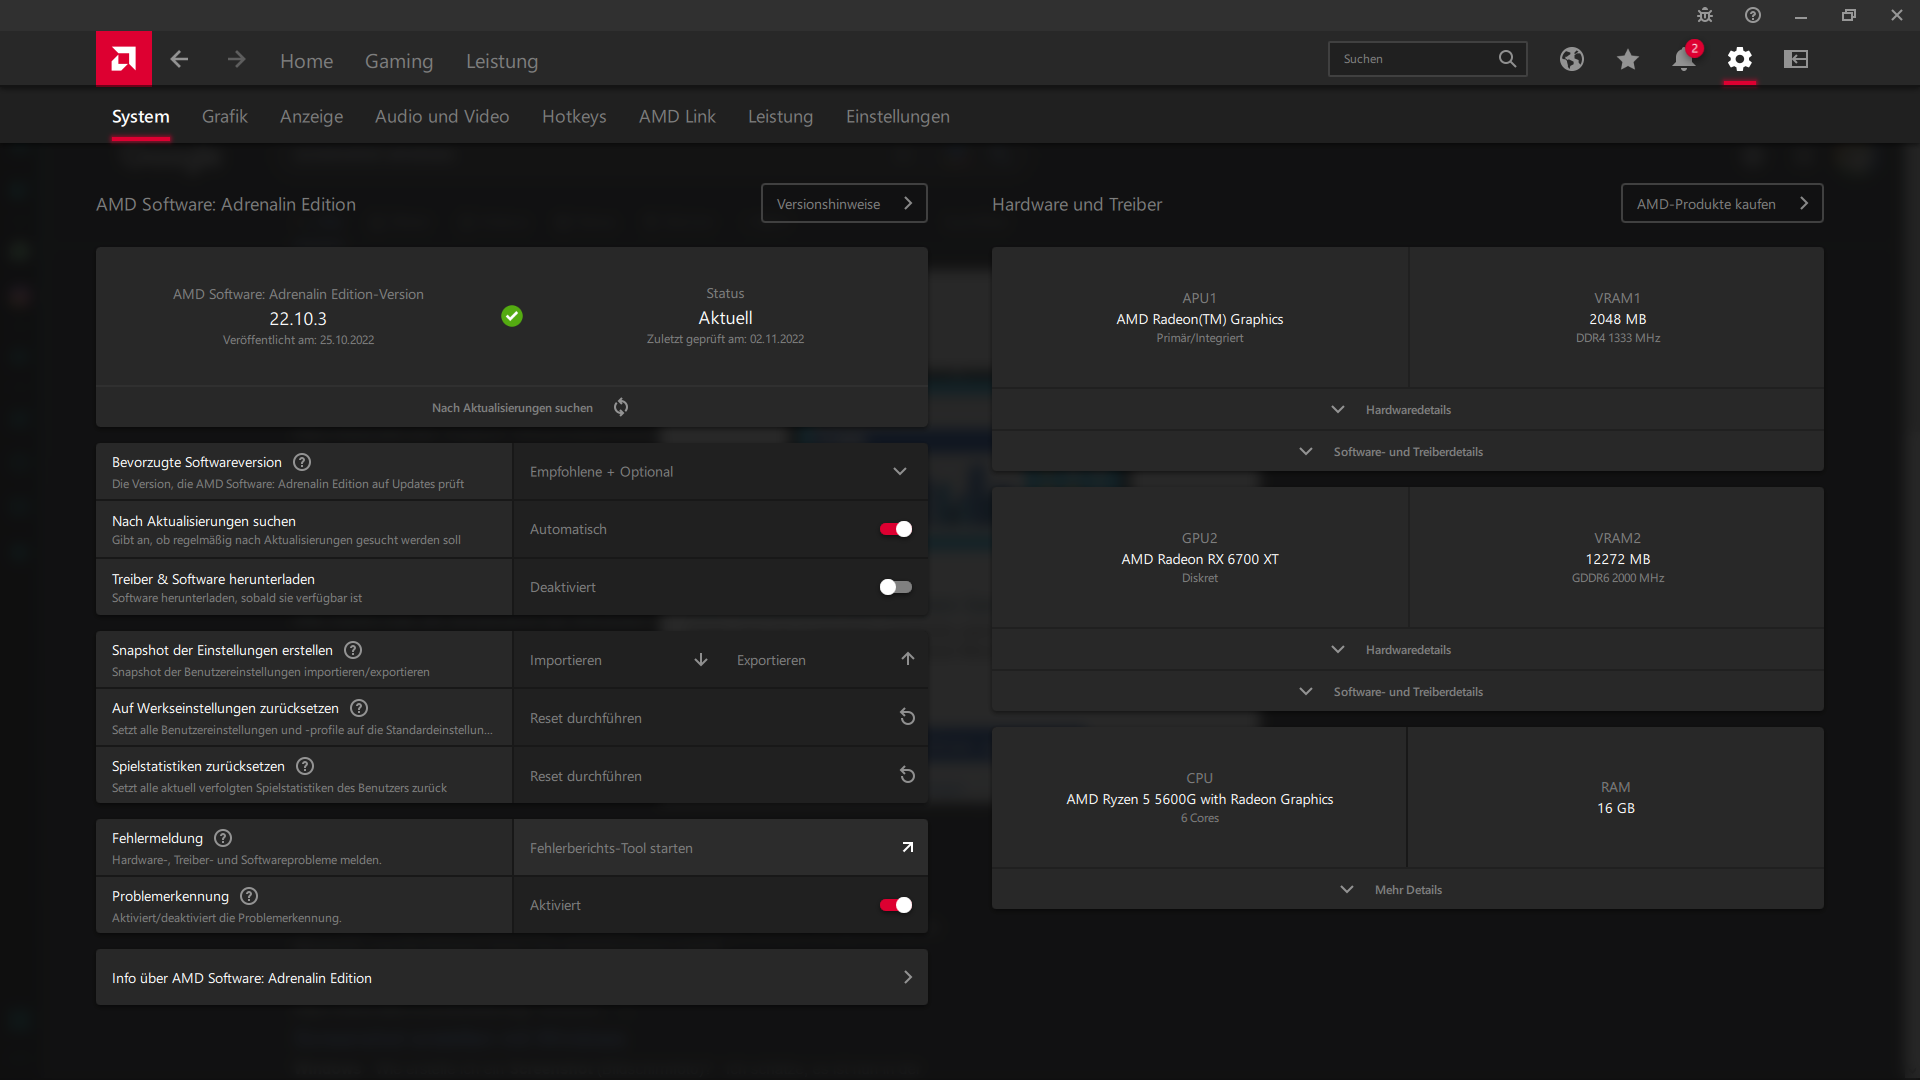Expand Hardwaredetails under AMD Radeon RX 6700 XT
The height and width of the screenshot is (1080, 1920).
[x=1407, y=650]
